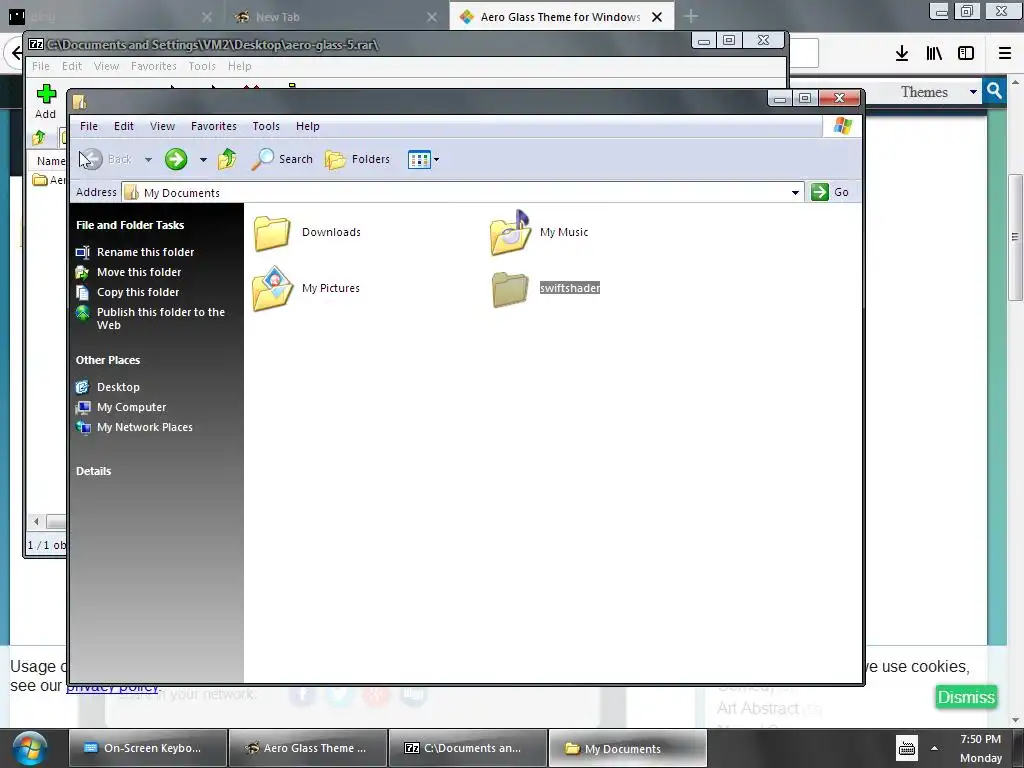The height and width of the screenshot is (768, 1024).
Task: Click the blue search magnifier button
Action: click(994, 90)
